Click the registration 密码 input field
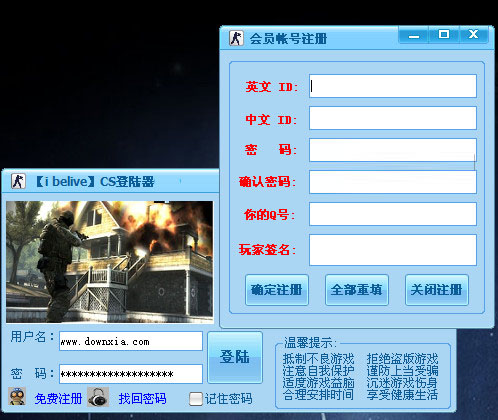This screenshot has width=498, height=420. [393, 150]
